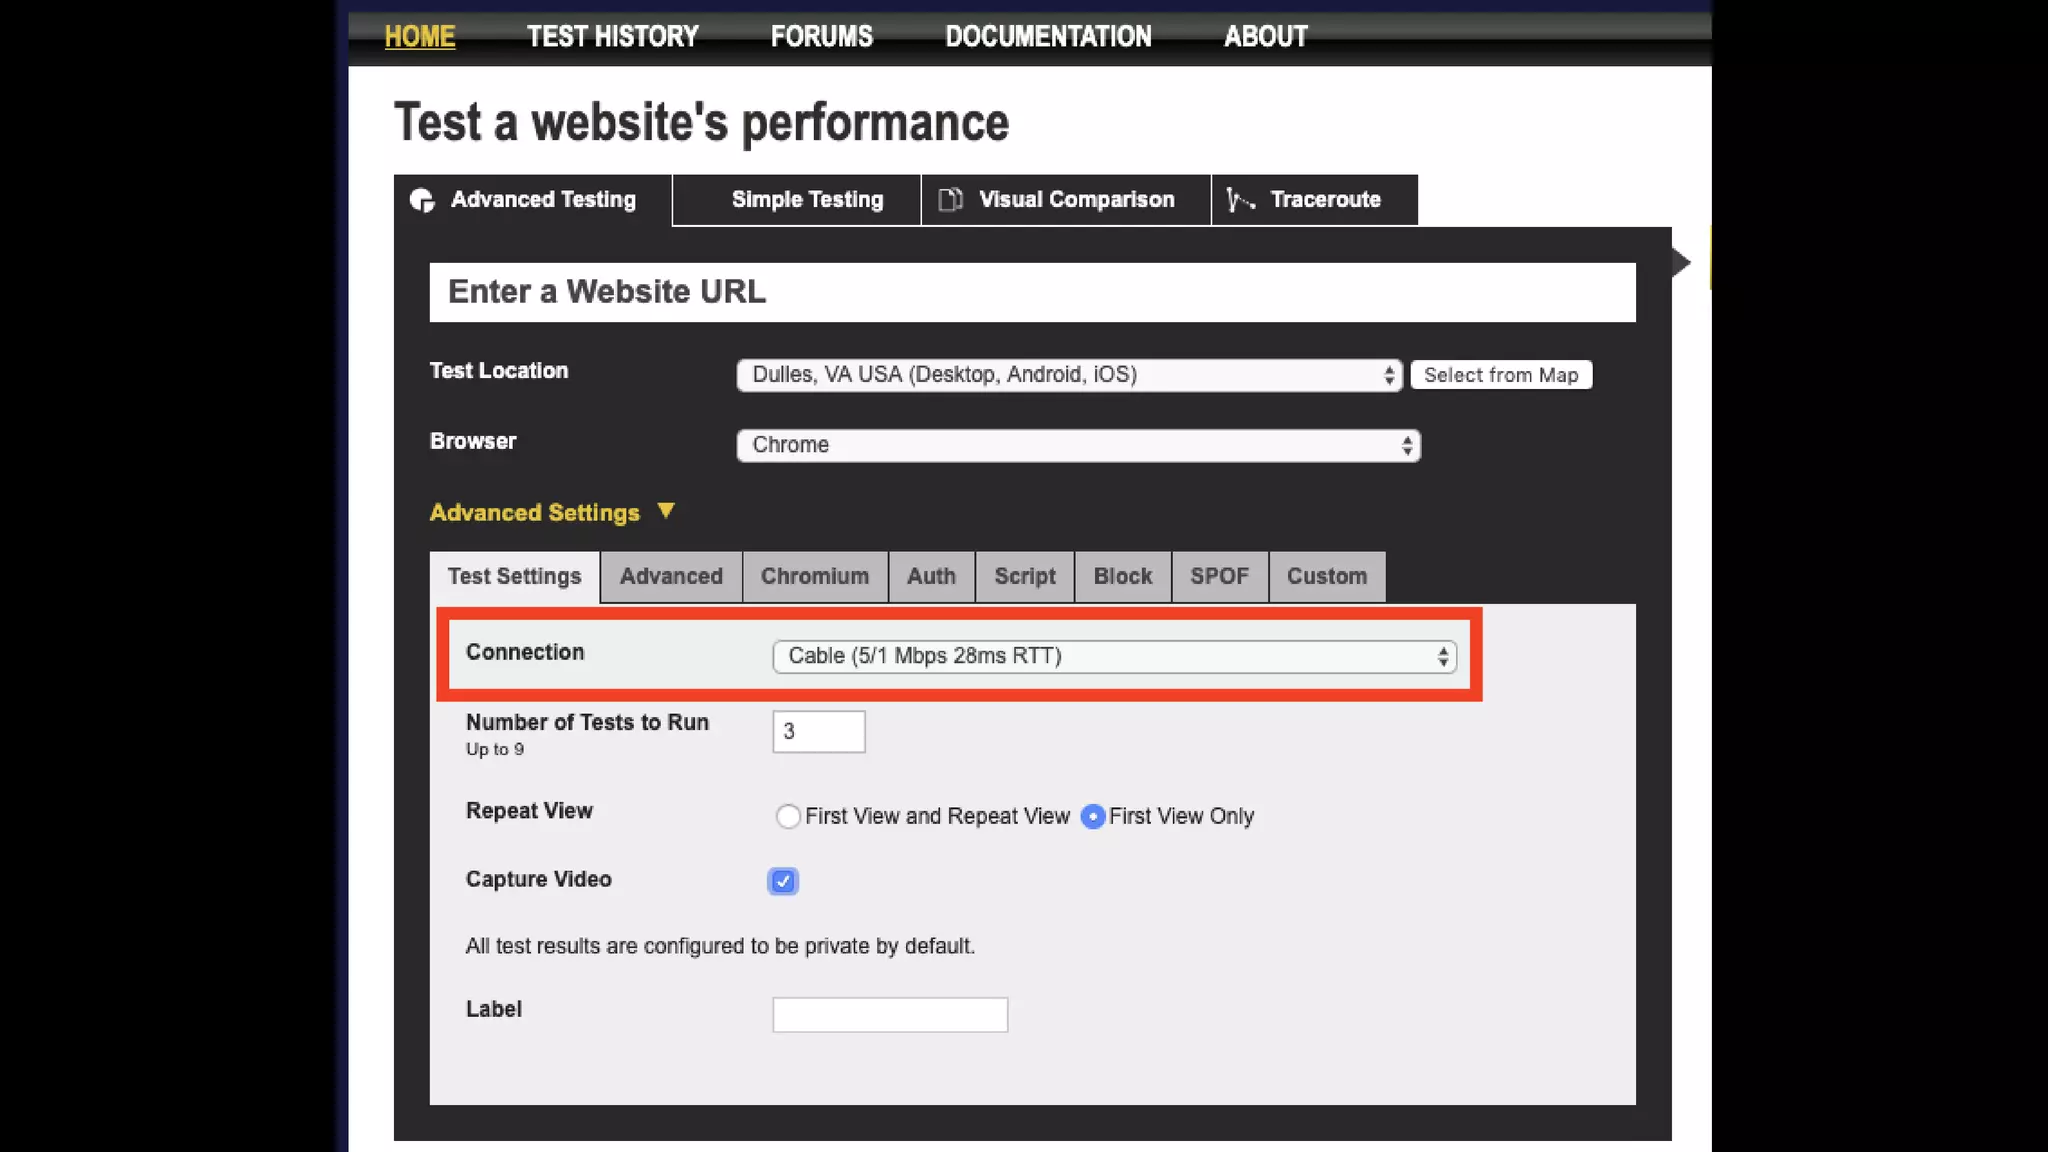
Task: Open the SPOF tab
Action: point(1219,577)
